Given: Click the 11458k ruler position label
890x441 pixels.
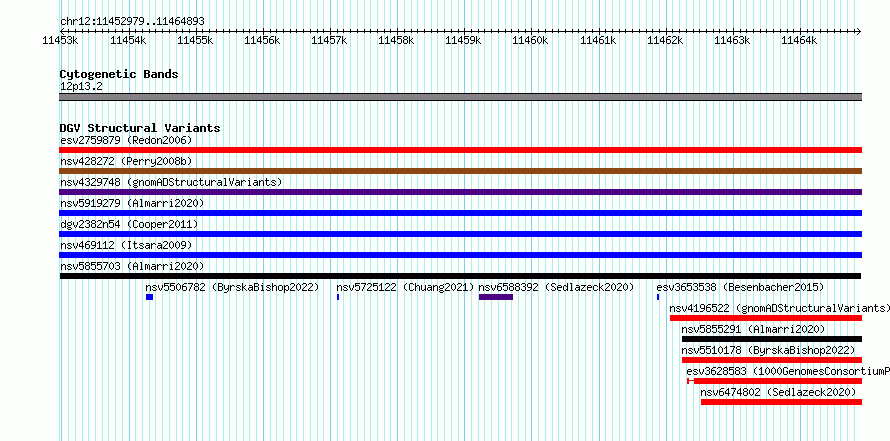Looking at the screenshot, I should click(x=396, y=40).
